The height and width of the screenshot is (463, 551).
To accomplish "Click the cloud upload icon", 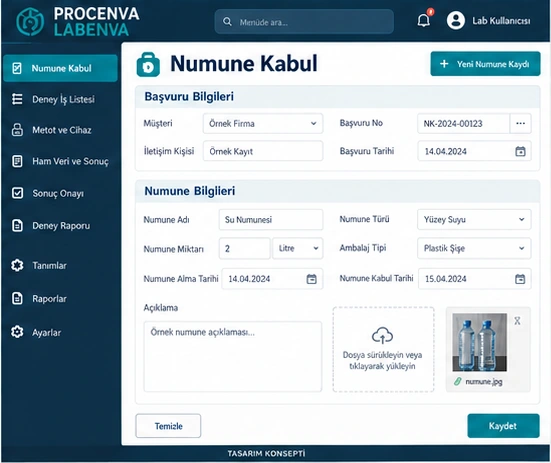I will 382,335.
